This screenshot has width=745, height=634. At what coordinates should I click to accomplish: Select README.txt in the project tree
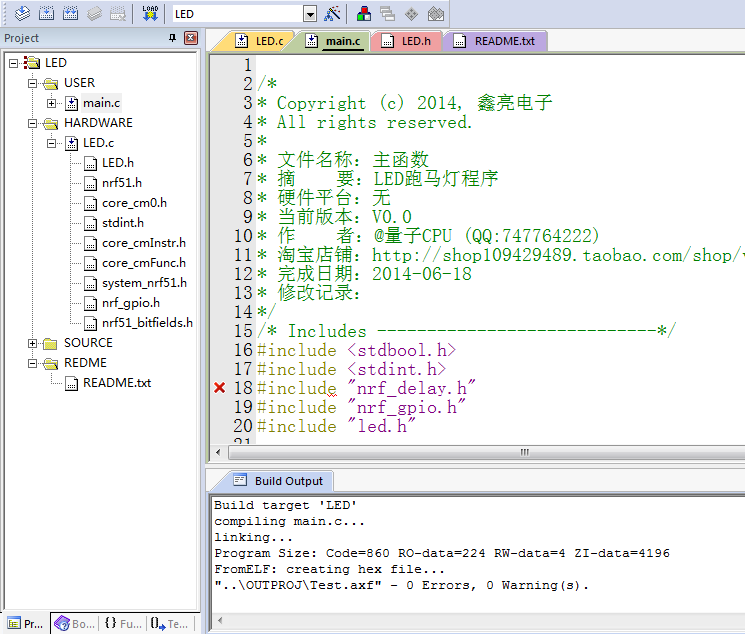[x=117, y=383]
